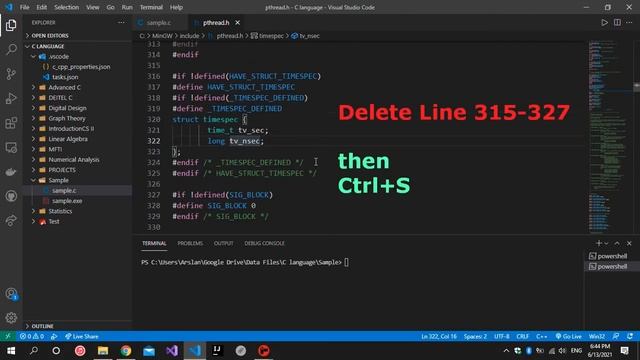Image resolution: width=640 pixels, height=360 pixels.
Task: Switch to the Problems panel tab
Action: [190, 243]
